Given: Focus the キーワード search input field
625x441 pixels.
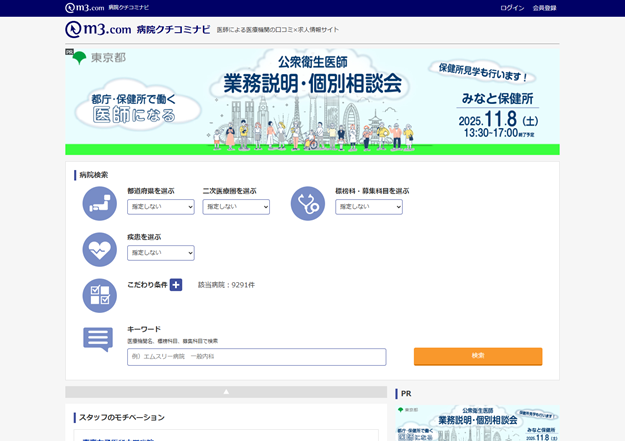Looking at the screenshot, I should (x=257, y=357).
